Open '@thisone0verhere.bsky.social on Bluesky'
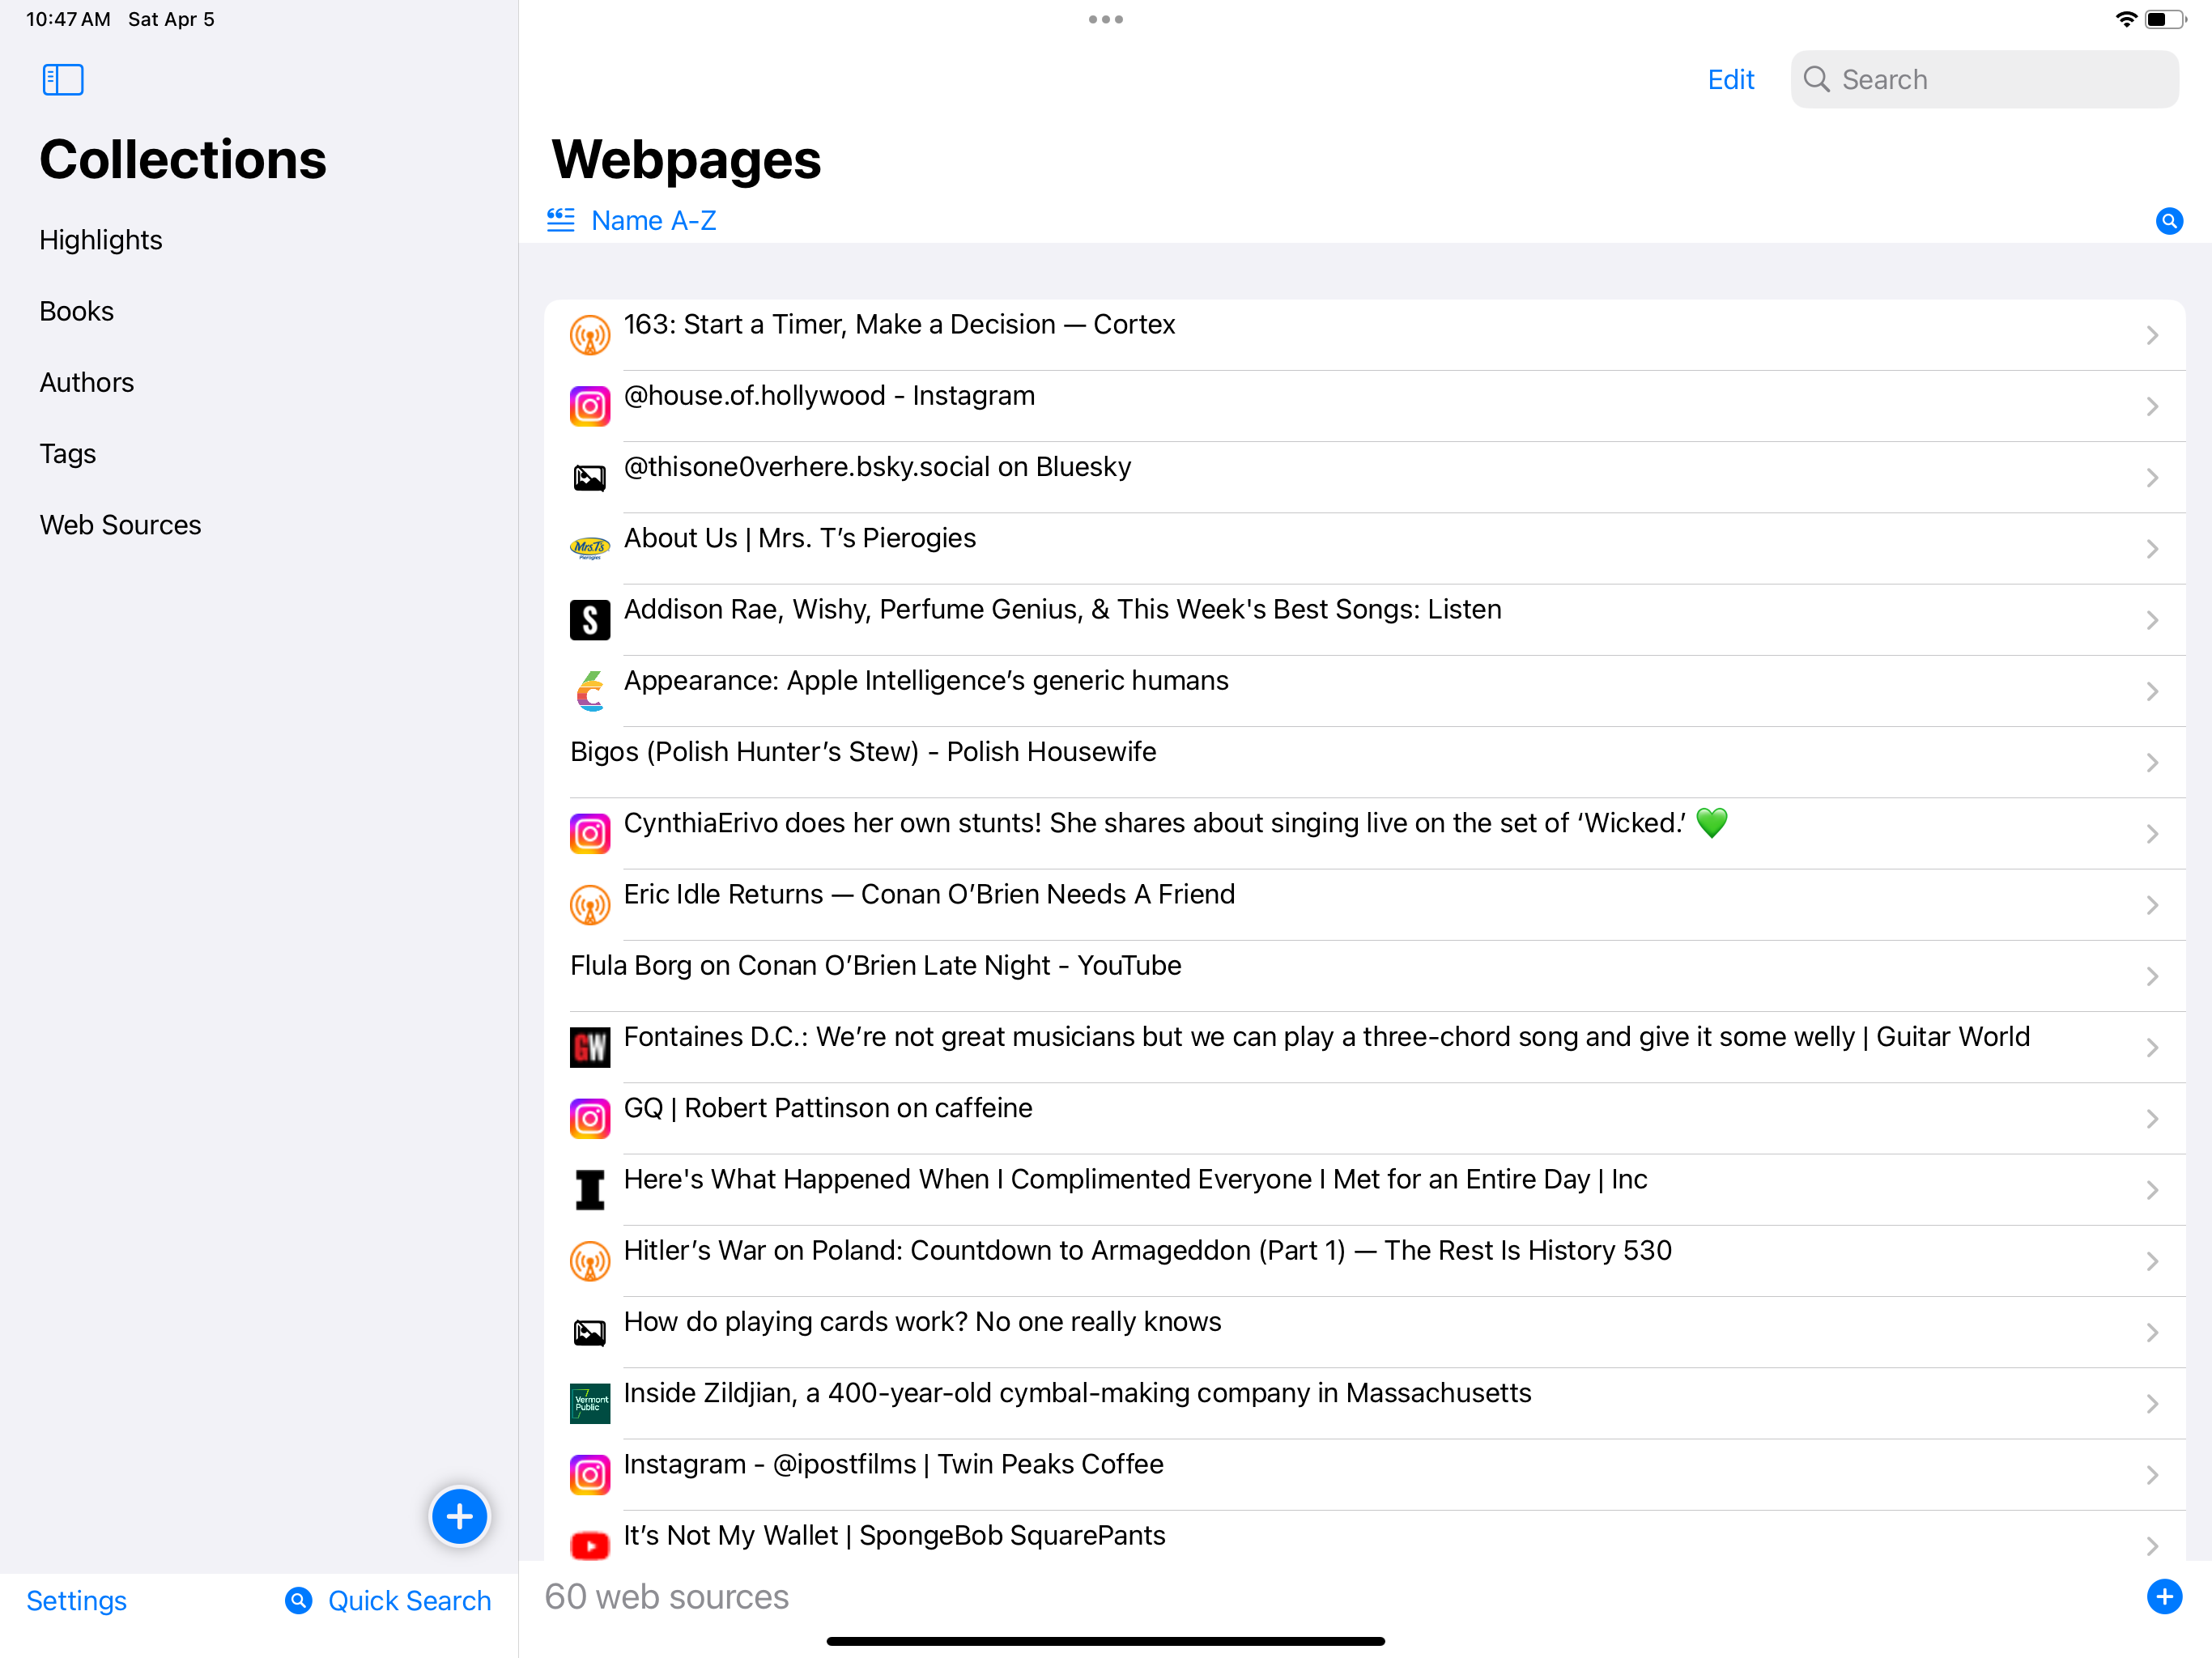Viewport: 2212px width, 1658px height. 1364,477
